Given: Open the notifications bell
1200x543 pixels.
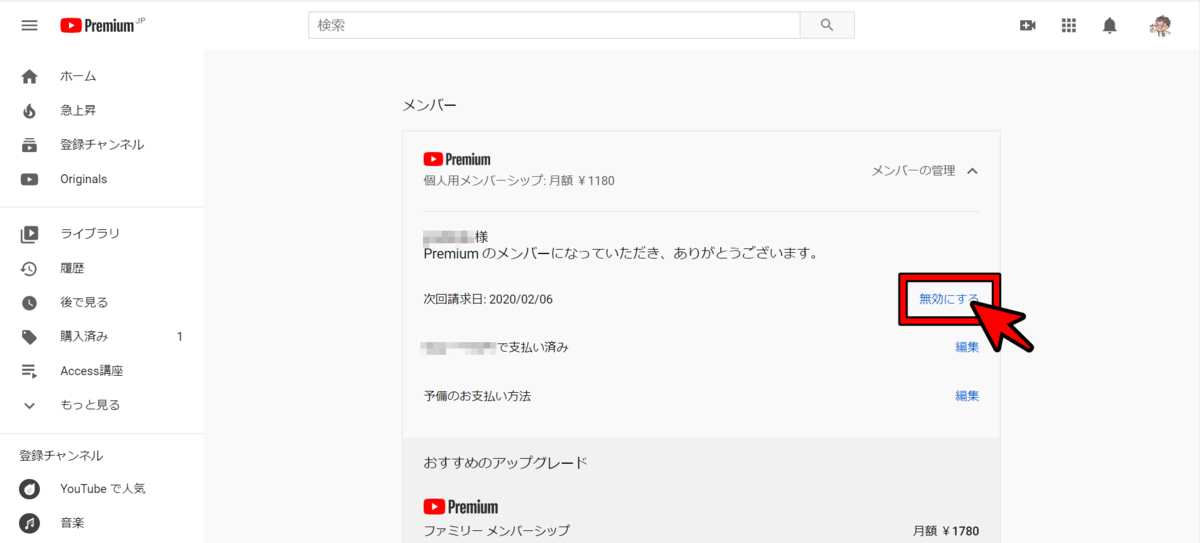Looking at the screenshot, I should (1109, 25).
